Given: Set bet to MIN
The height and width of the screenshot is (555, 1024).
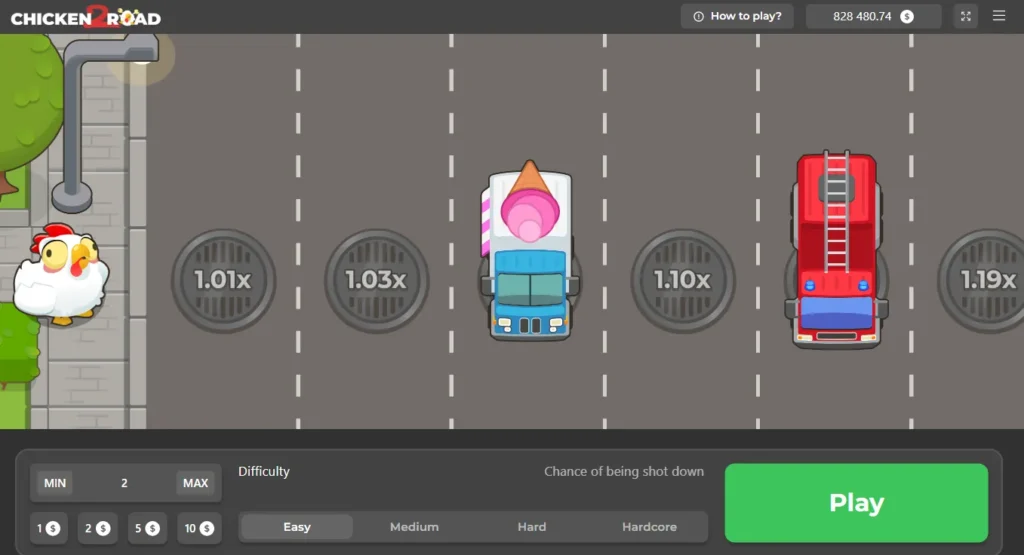Looking at the screenshot, I should (55, 483).
